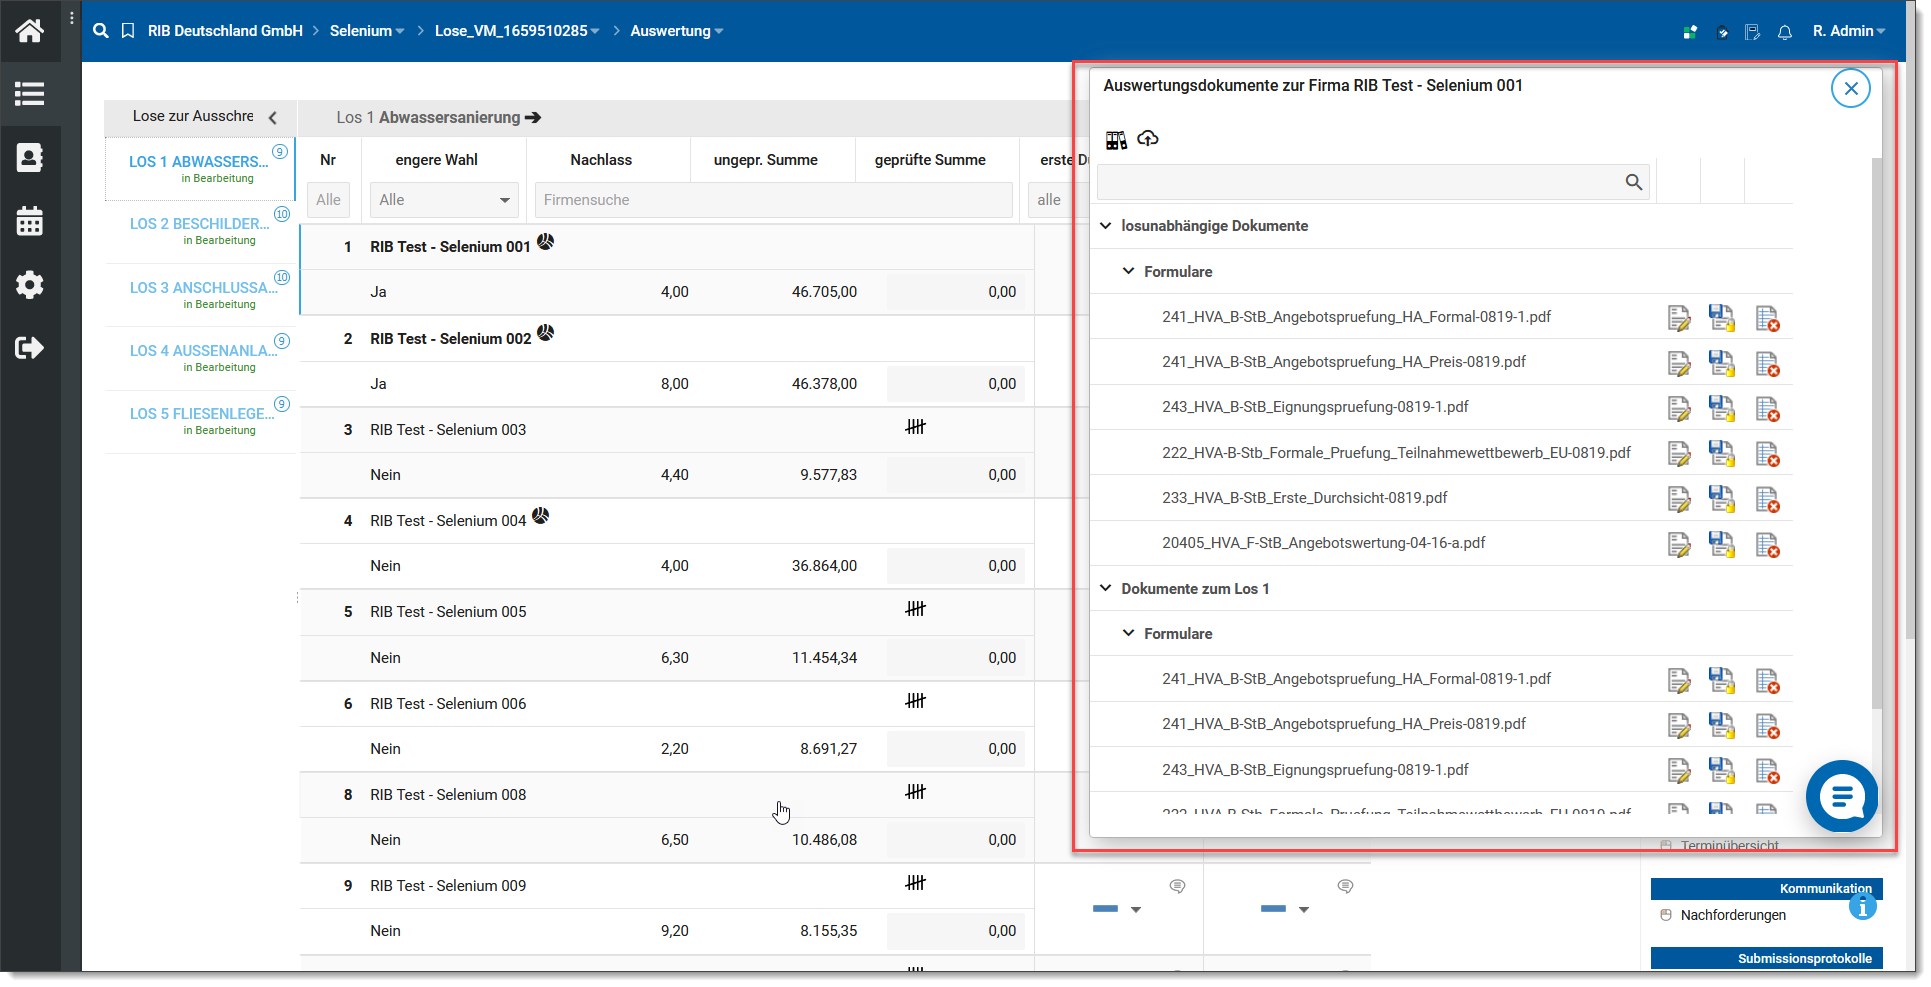
Task: Click the dialog's vertical scrollbar
Action: click(x=1876, y=435)
